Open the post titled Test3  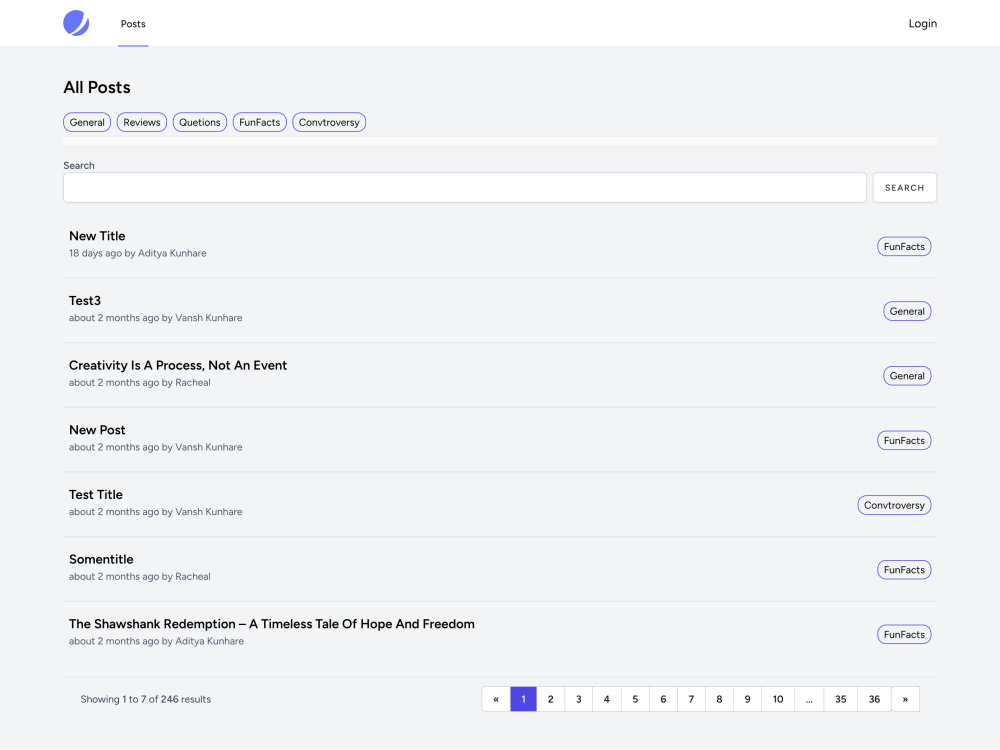[85, 300]
